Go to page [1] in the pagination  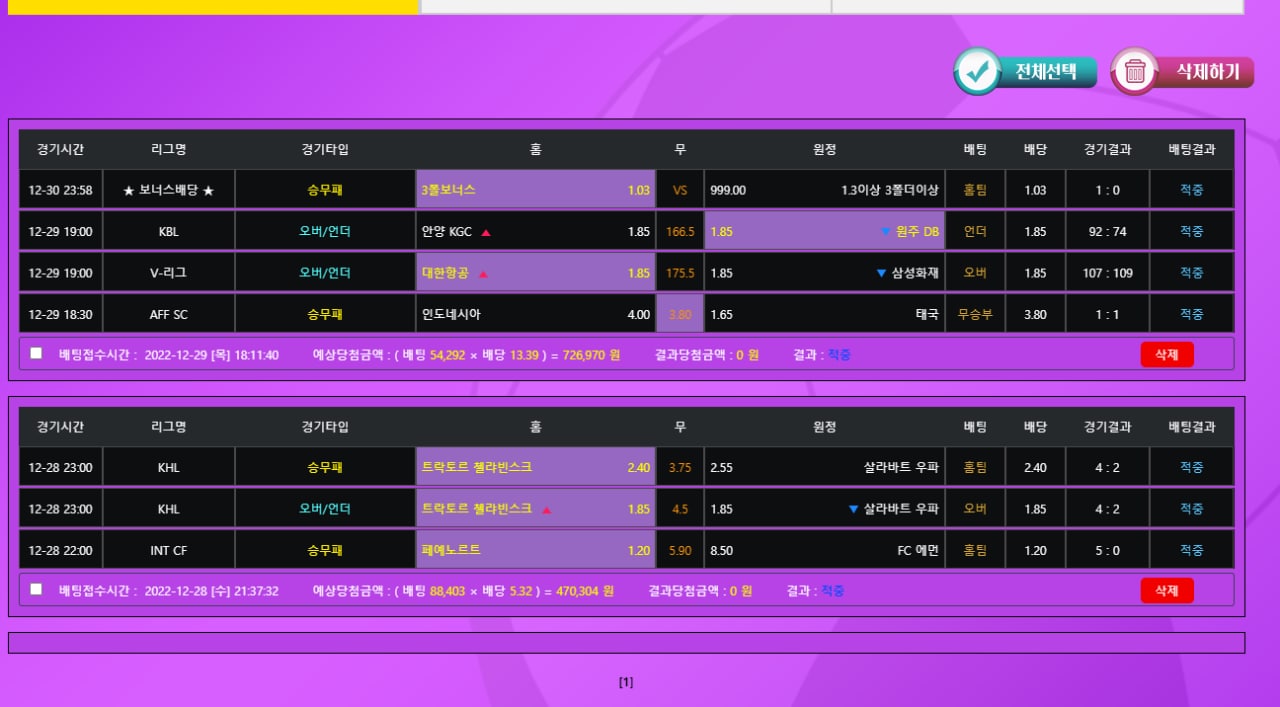626,683
